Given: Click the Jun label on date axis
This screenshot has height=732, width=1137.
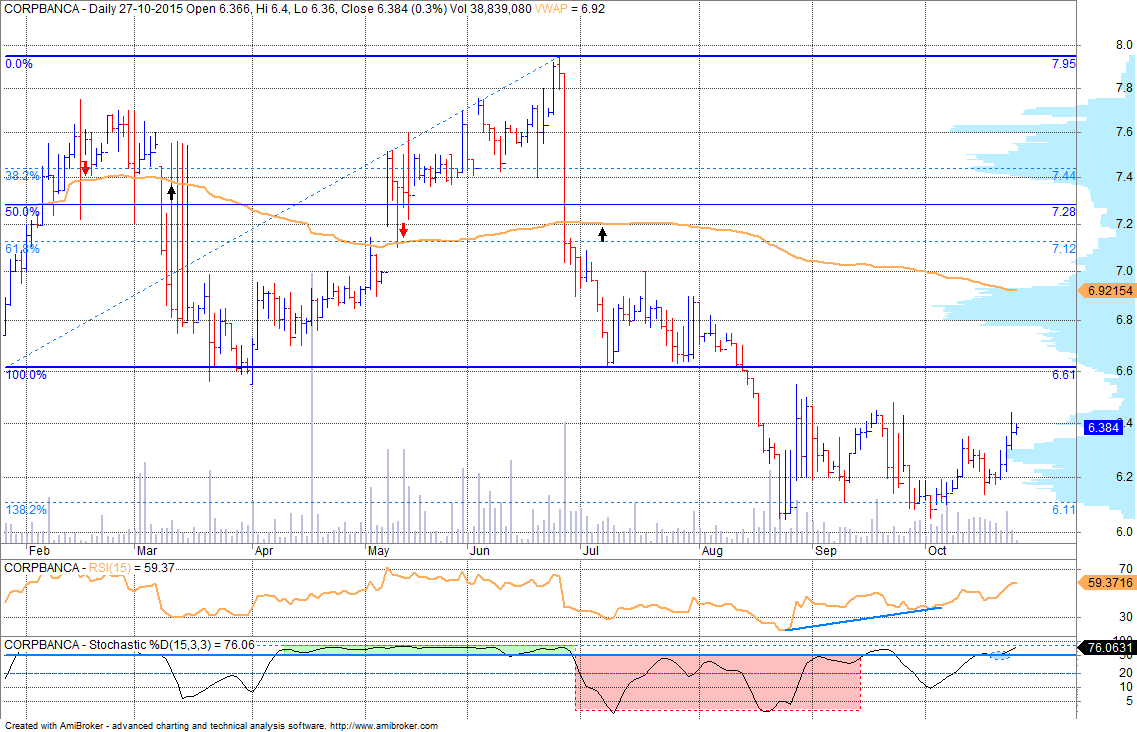Looking at the screenshot, I should [479, 551].
